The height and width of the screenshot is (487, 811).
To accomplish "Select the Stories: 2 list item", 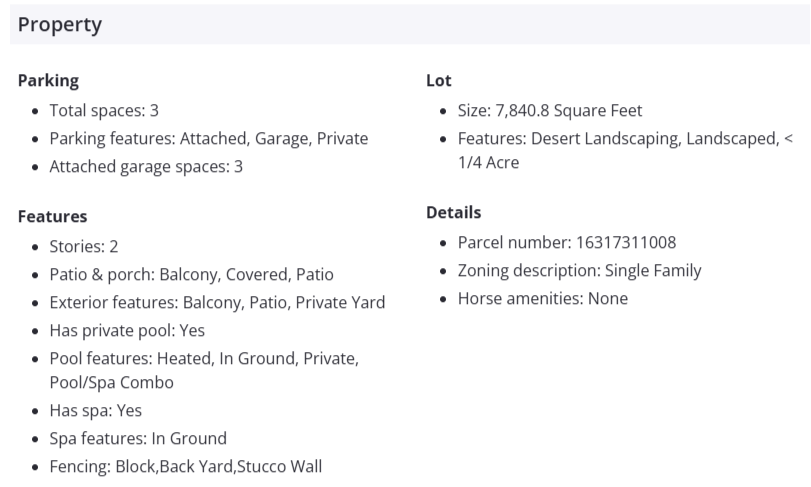I will (84, 246).
